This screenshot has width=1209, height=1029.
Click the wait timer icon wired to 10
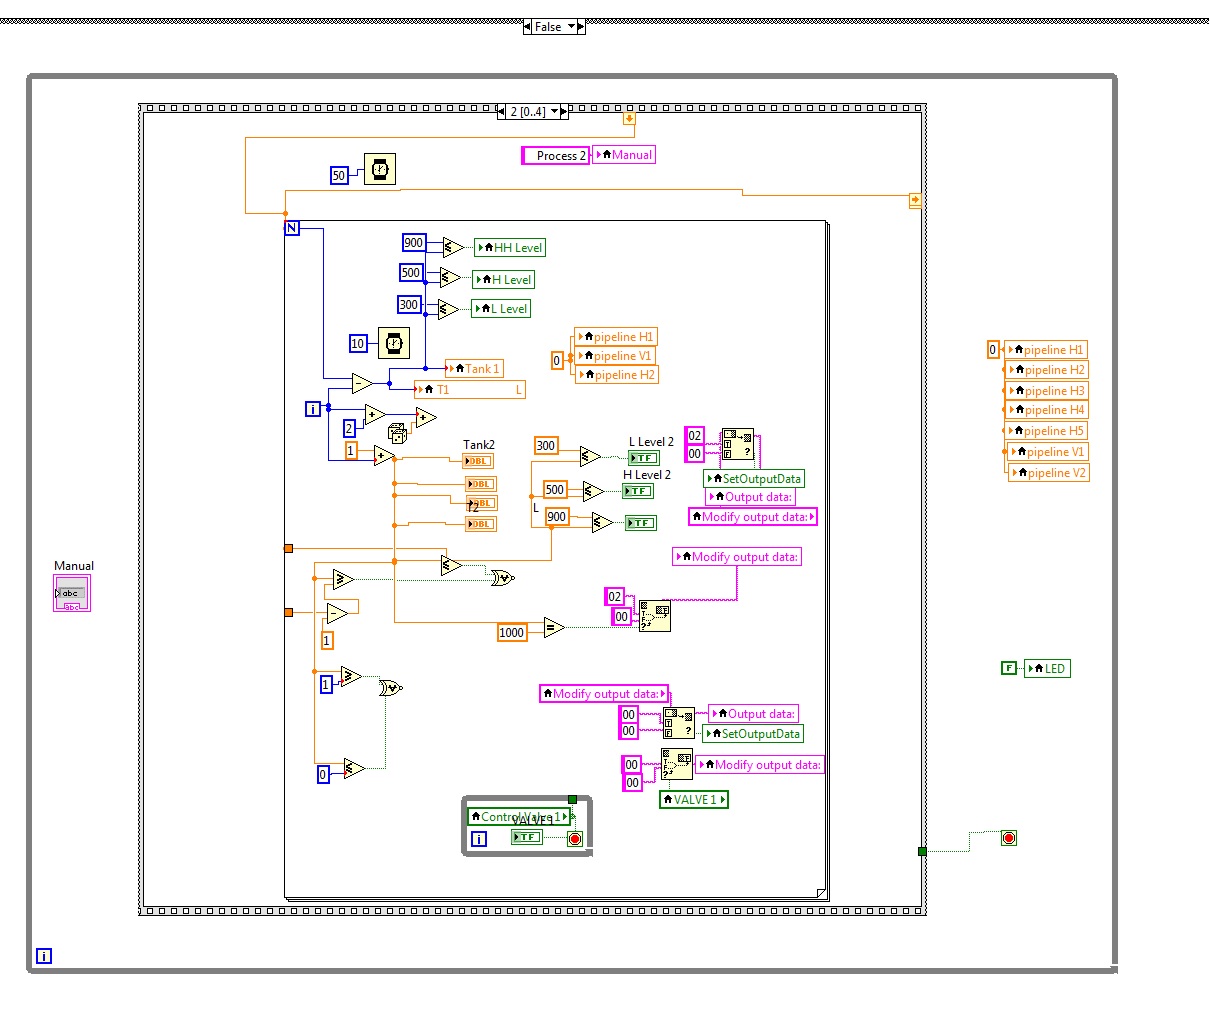pos(394,343)
